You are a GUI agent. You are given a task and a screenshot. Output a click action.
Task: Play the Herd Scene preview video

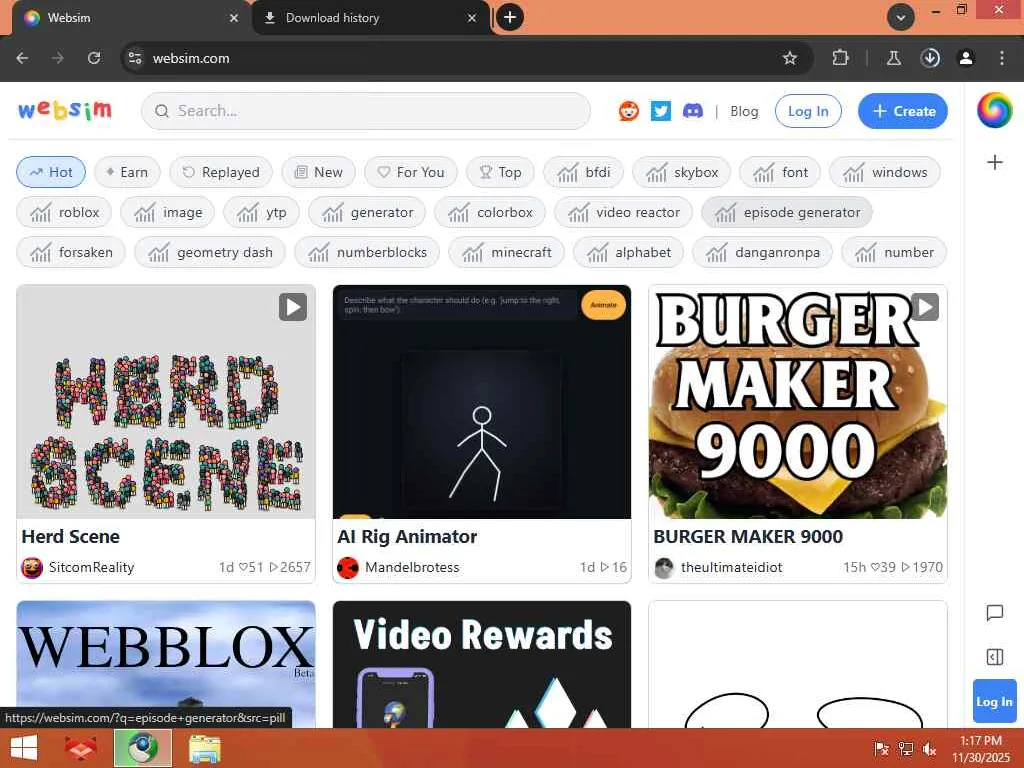(293, 307)
